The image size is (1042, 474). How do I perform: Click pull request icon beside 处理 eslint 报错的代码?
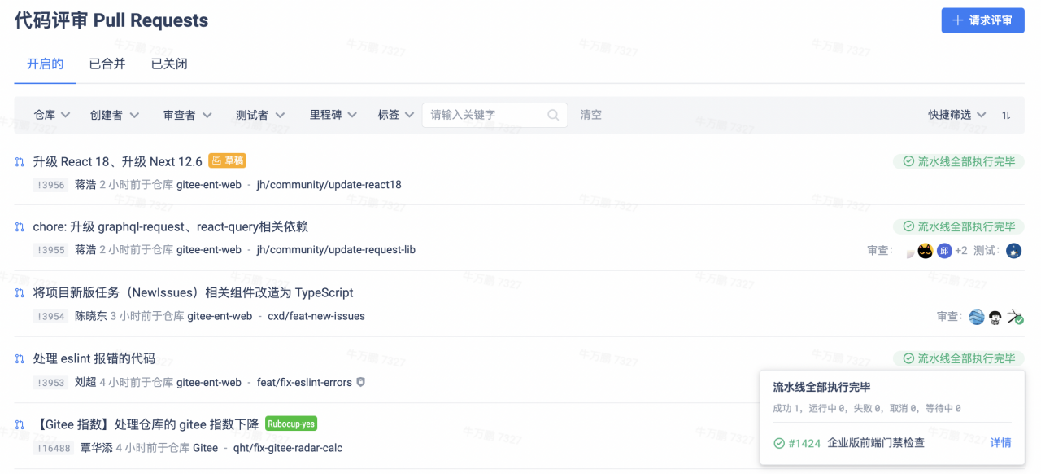pos(19,358)
